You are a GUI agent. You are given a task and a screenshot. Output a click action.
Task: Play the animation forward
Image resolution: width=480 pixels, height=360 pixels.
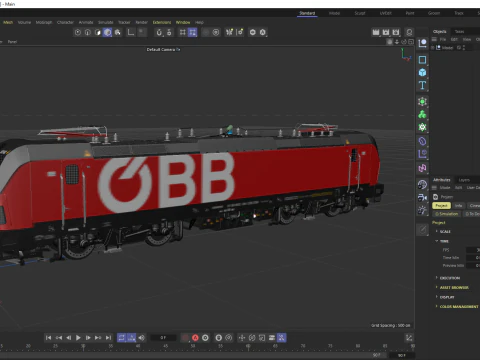78,338
